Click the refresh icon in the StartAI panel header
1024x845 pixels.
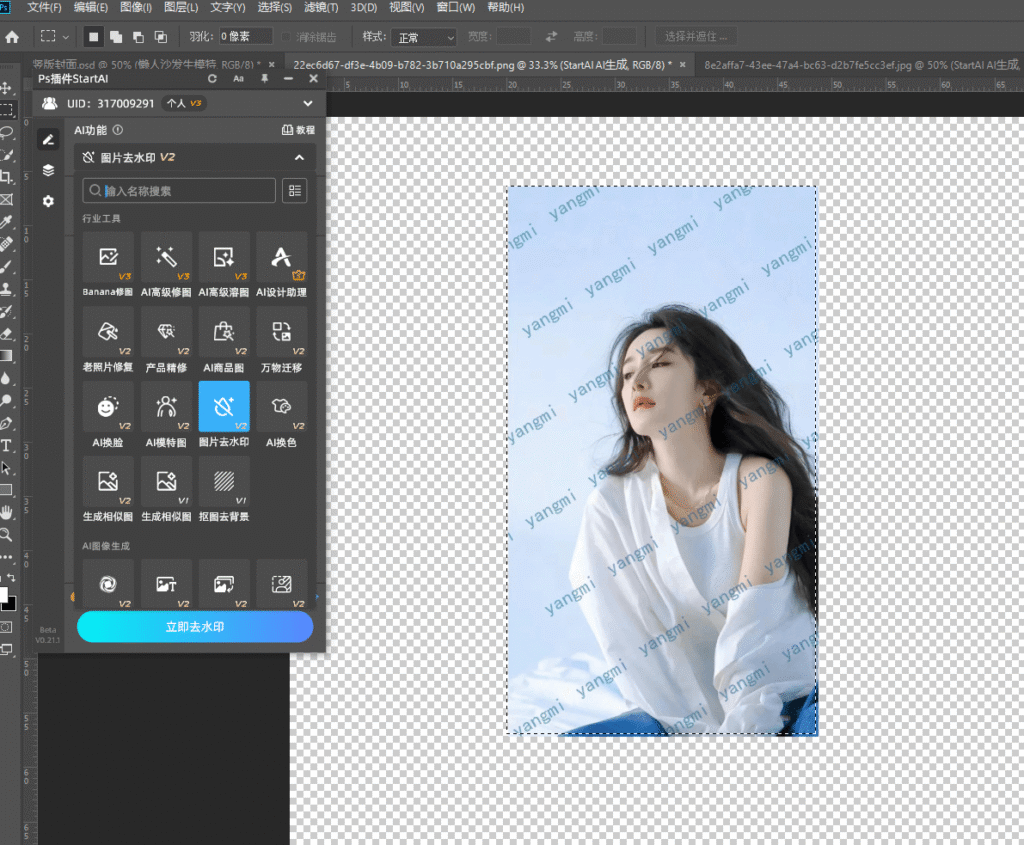click(x=212, y=78)
